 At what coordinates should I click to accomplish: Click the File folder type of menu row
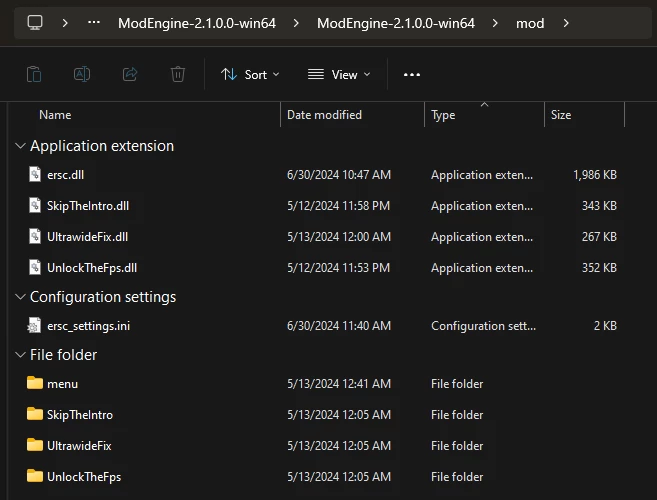[x=457, y=384]
